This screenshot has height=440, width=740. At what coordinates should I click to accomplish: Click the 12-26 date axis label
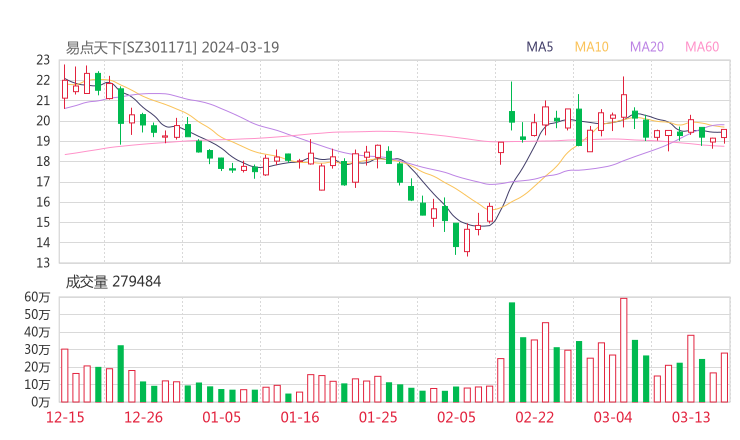[x=143, y=417]
